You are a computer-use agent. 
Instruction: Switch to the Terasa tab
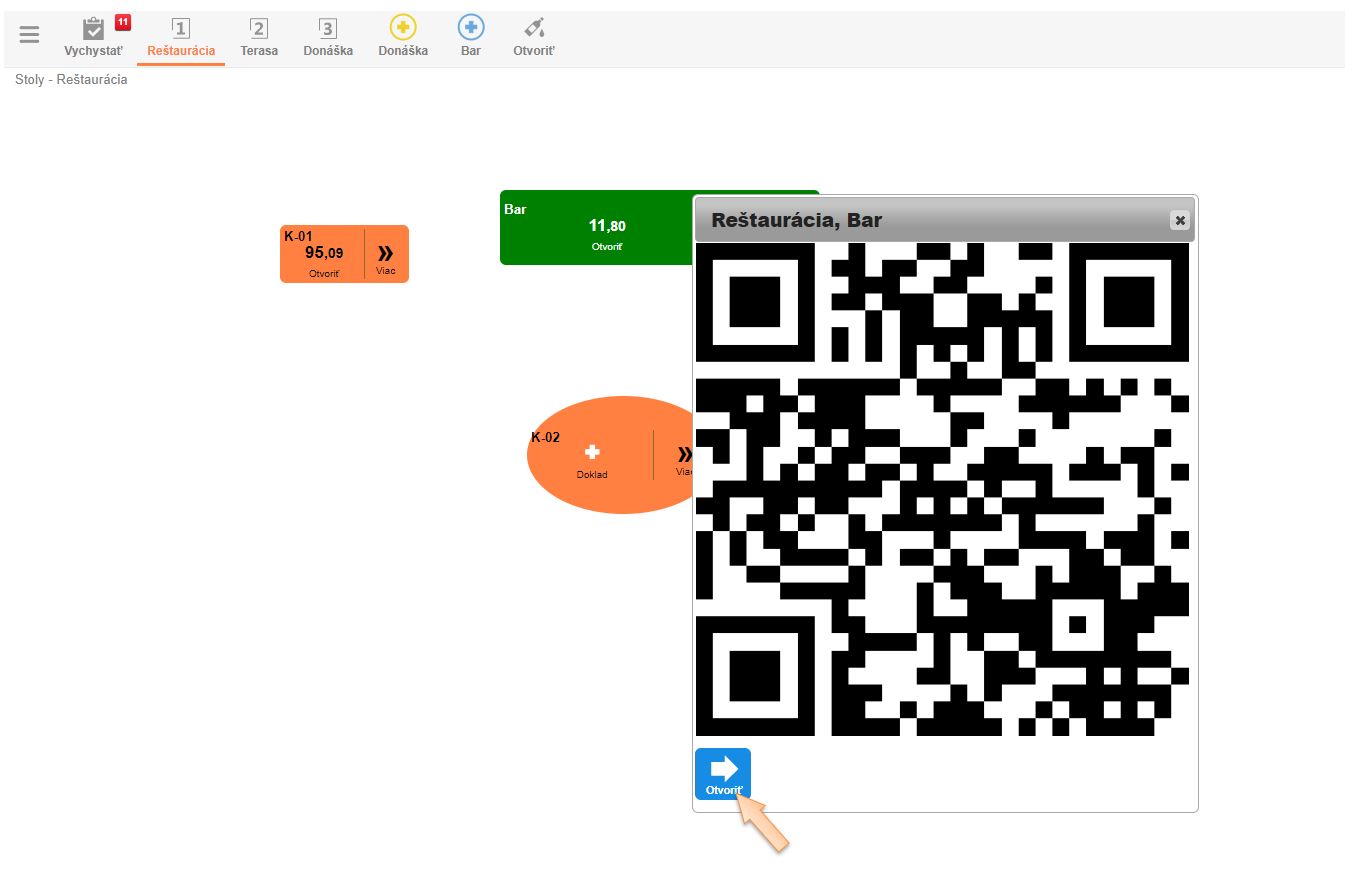click(x=259, y=38)
